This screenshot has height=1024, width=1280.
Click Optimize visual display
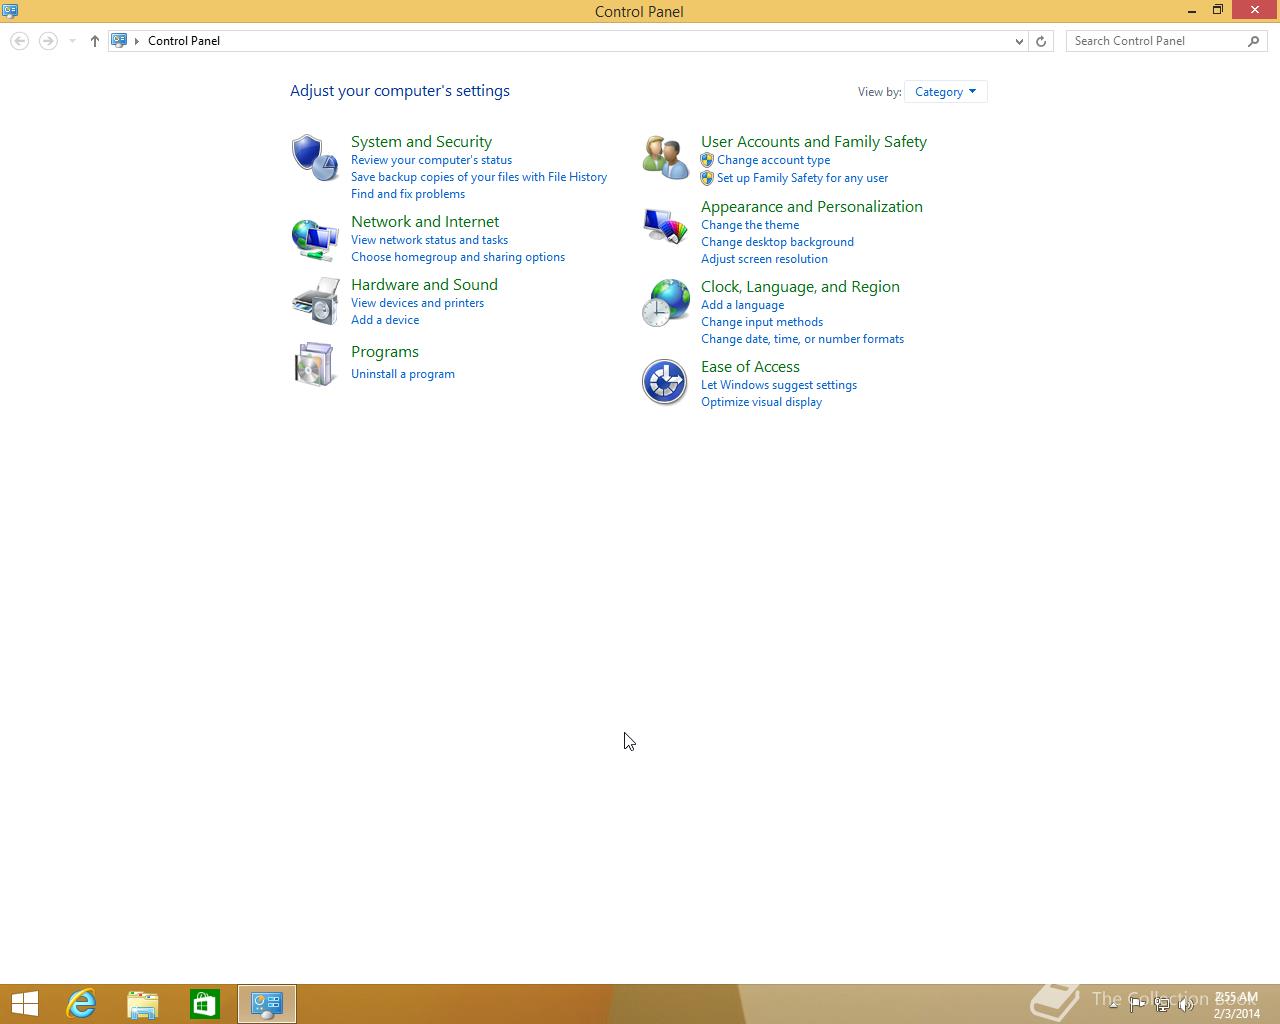tap(761, 402)
